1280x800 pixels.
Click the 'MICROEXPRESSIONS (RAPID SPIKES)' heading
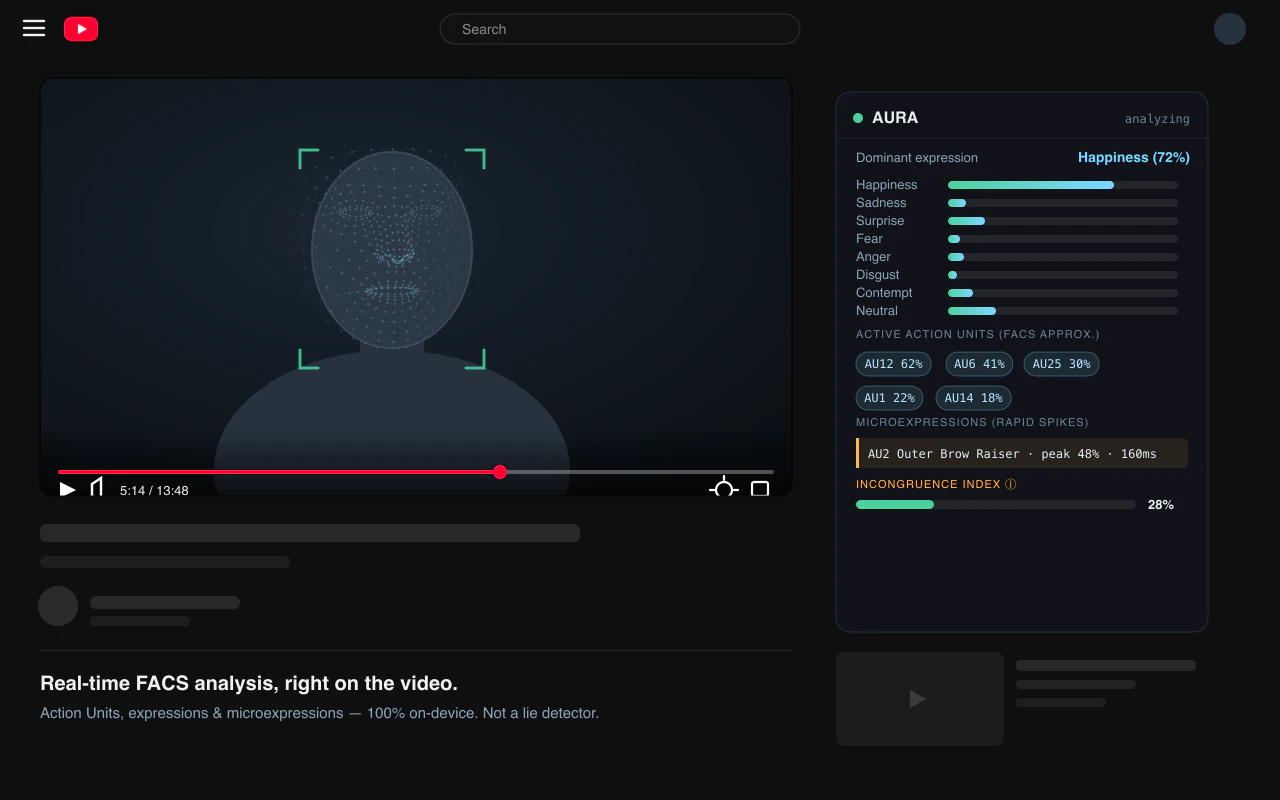point(972,422)
